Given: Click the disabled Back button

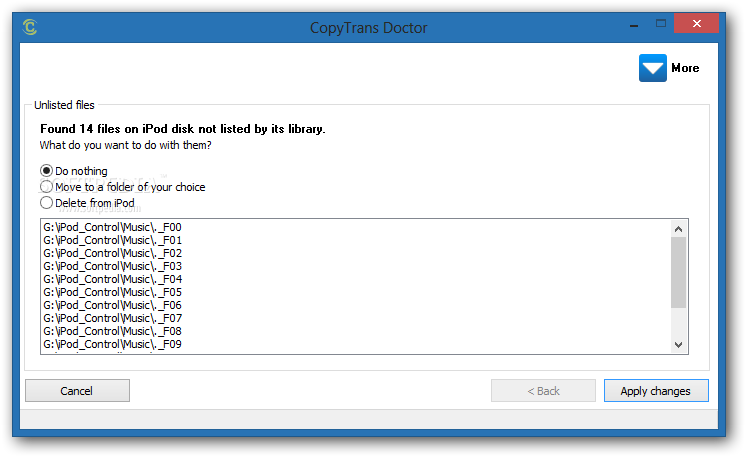Looking at the screenshot, I should pyautogui.click(x=543, y=390).
